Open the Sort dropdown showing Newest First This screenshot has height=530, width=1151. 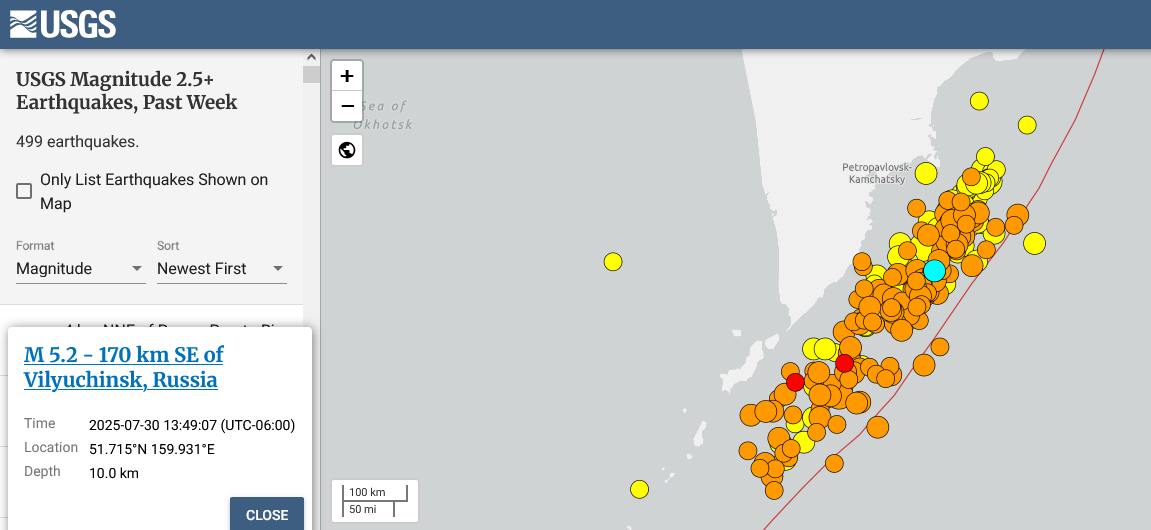point(220,269)
